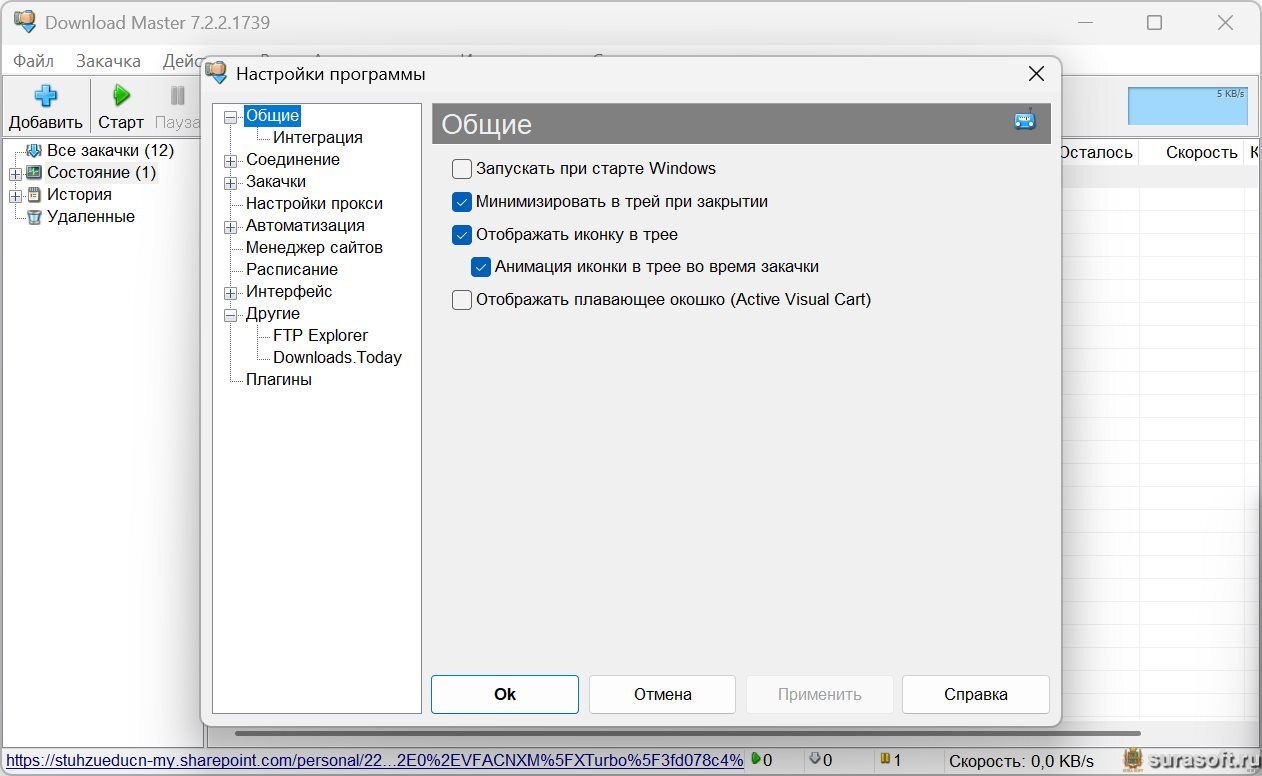1262x776 pixels.
Task: Enable Отображать плавающее окошко checkbox
Action: coord(462,299)
